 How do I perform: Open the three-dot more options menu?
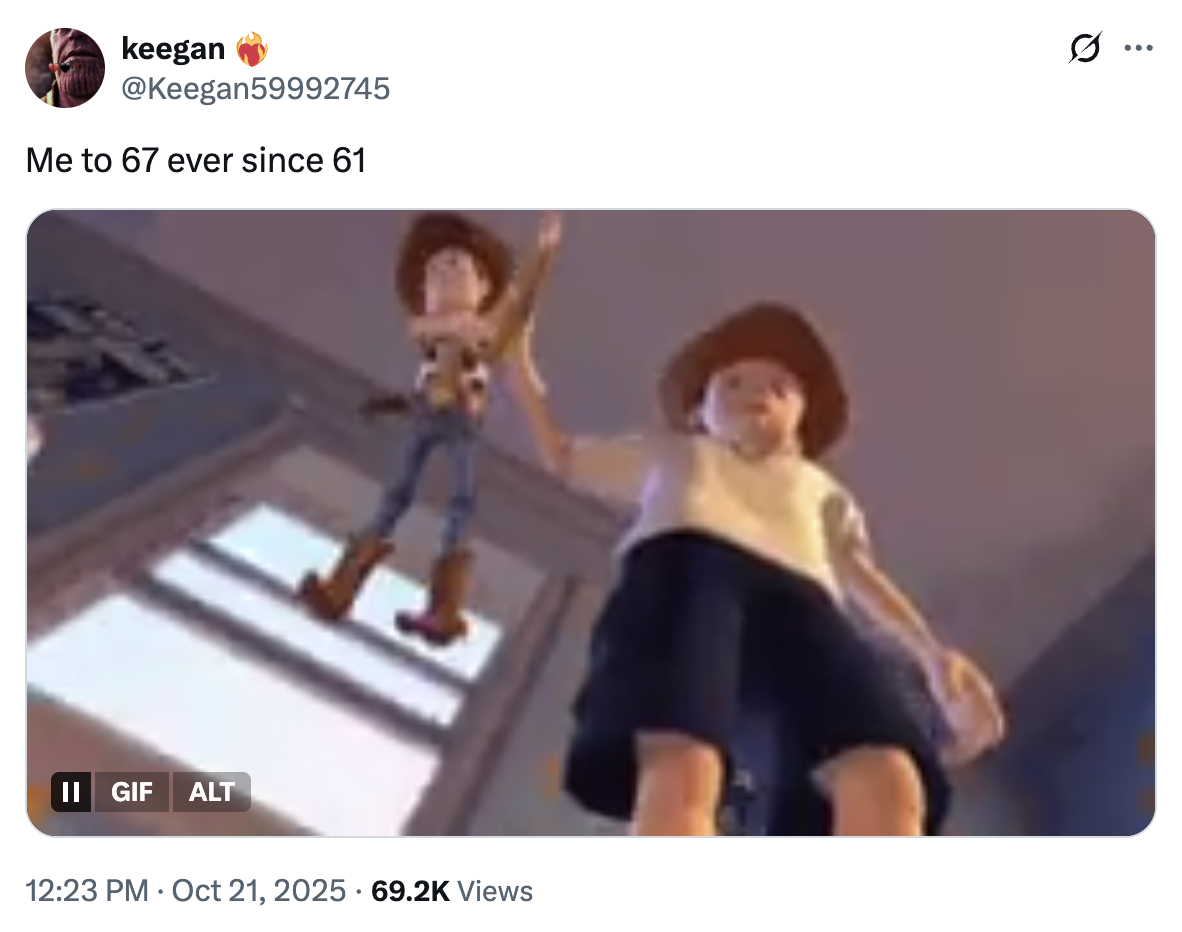(1138, 48)
